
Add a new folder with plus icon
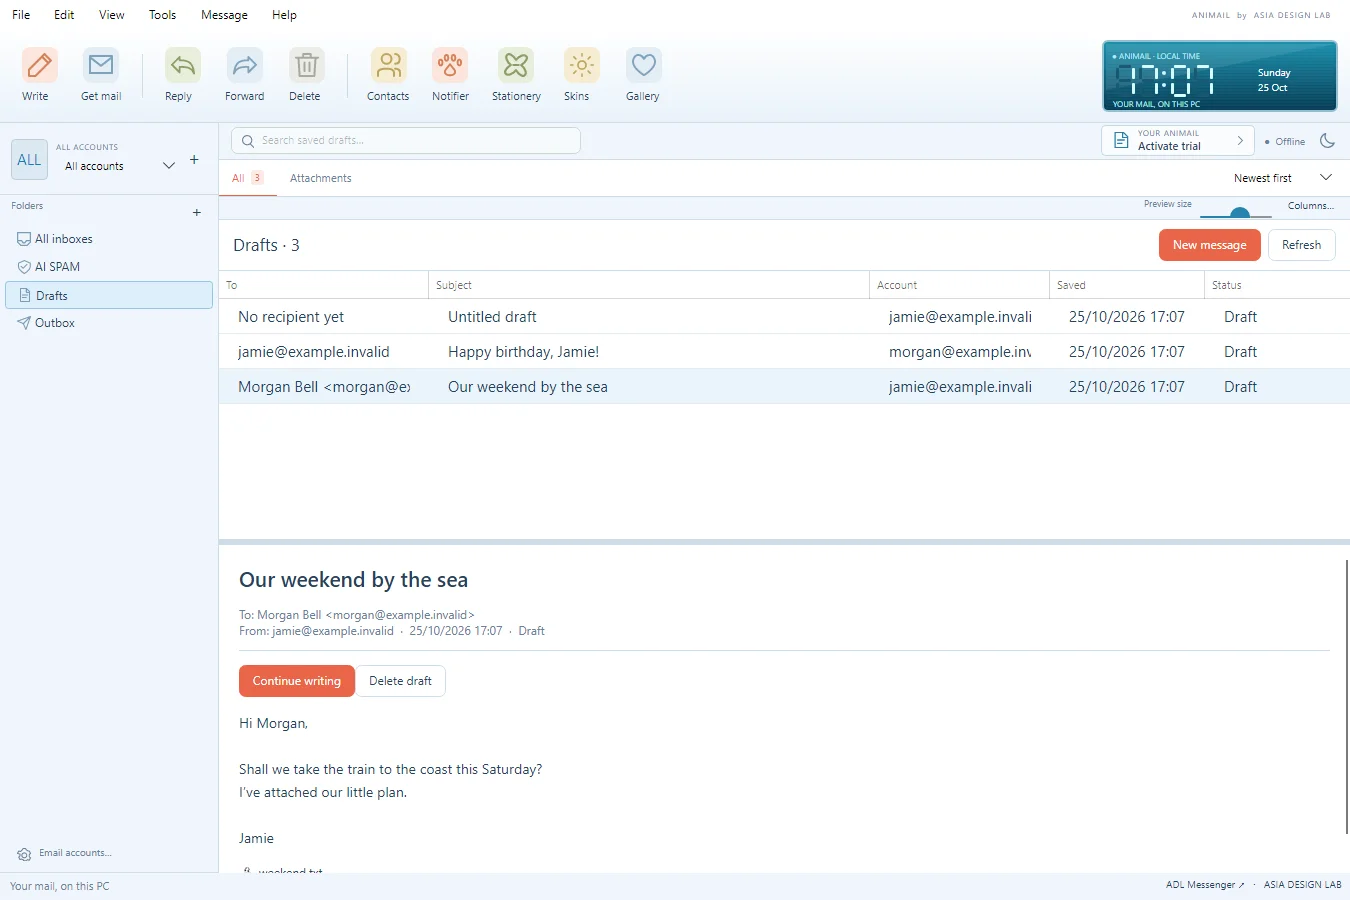197,212
